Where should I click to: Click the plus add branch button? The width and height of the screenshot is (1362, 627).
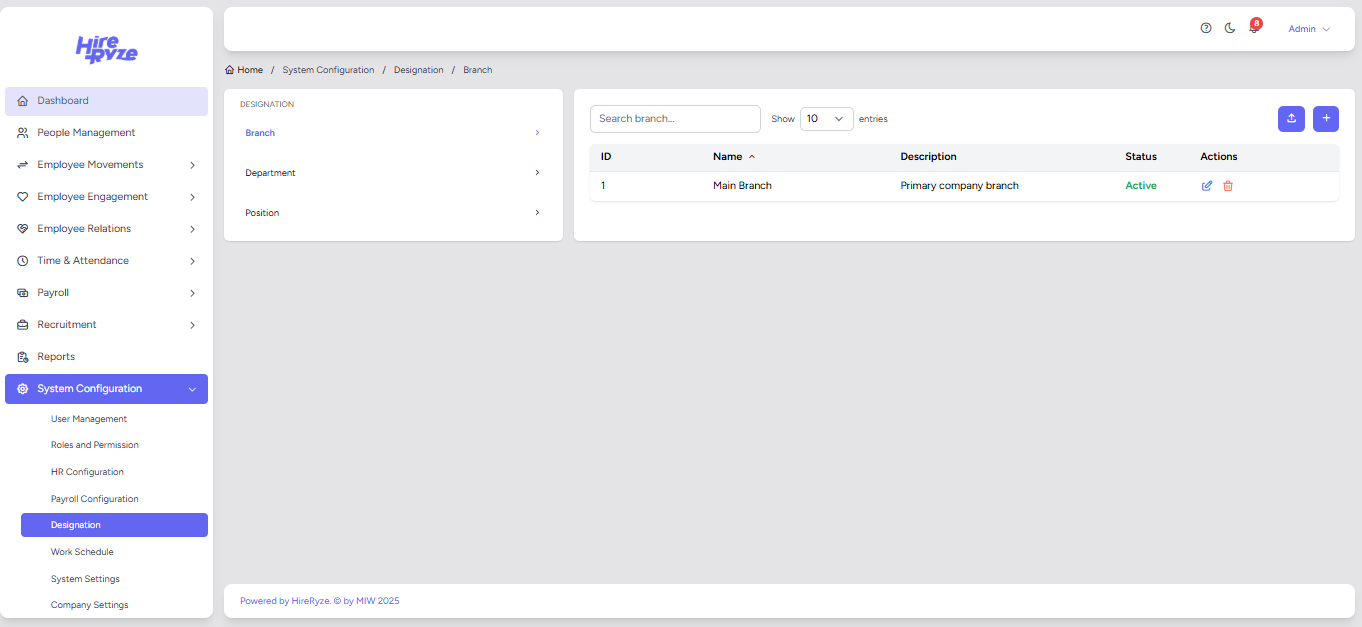pyautogui.click(x=1326, y=119)
